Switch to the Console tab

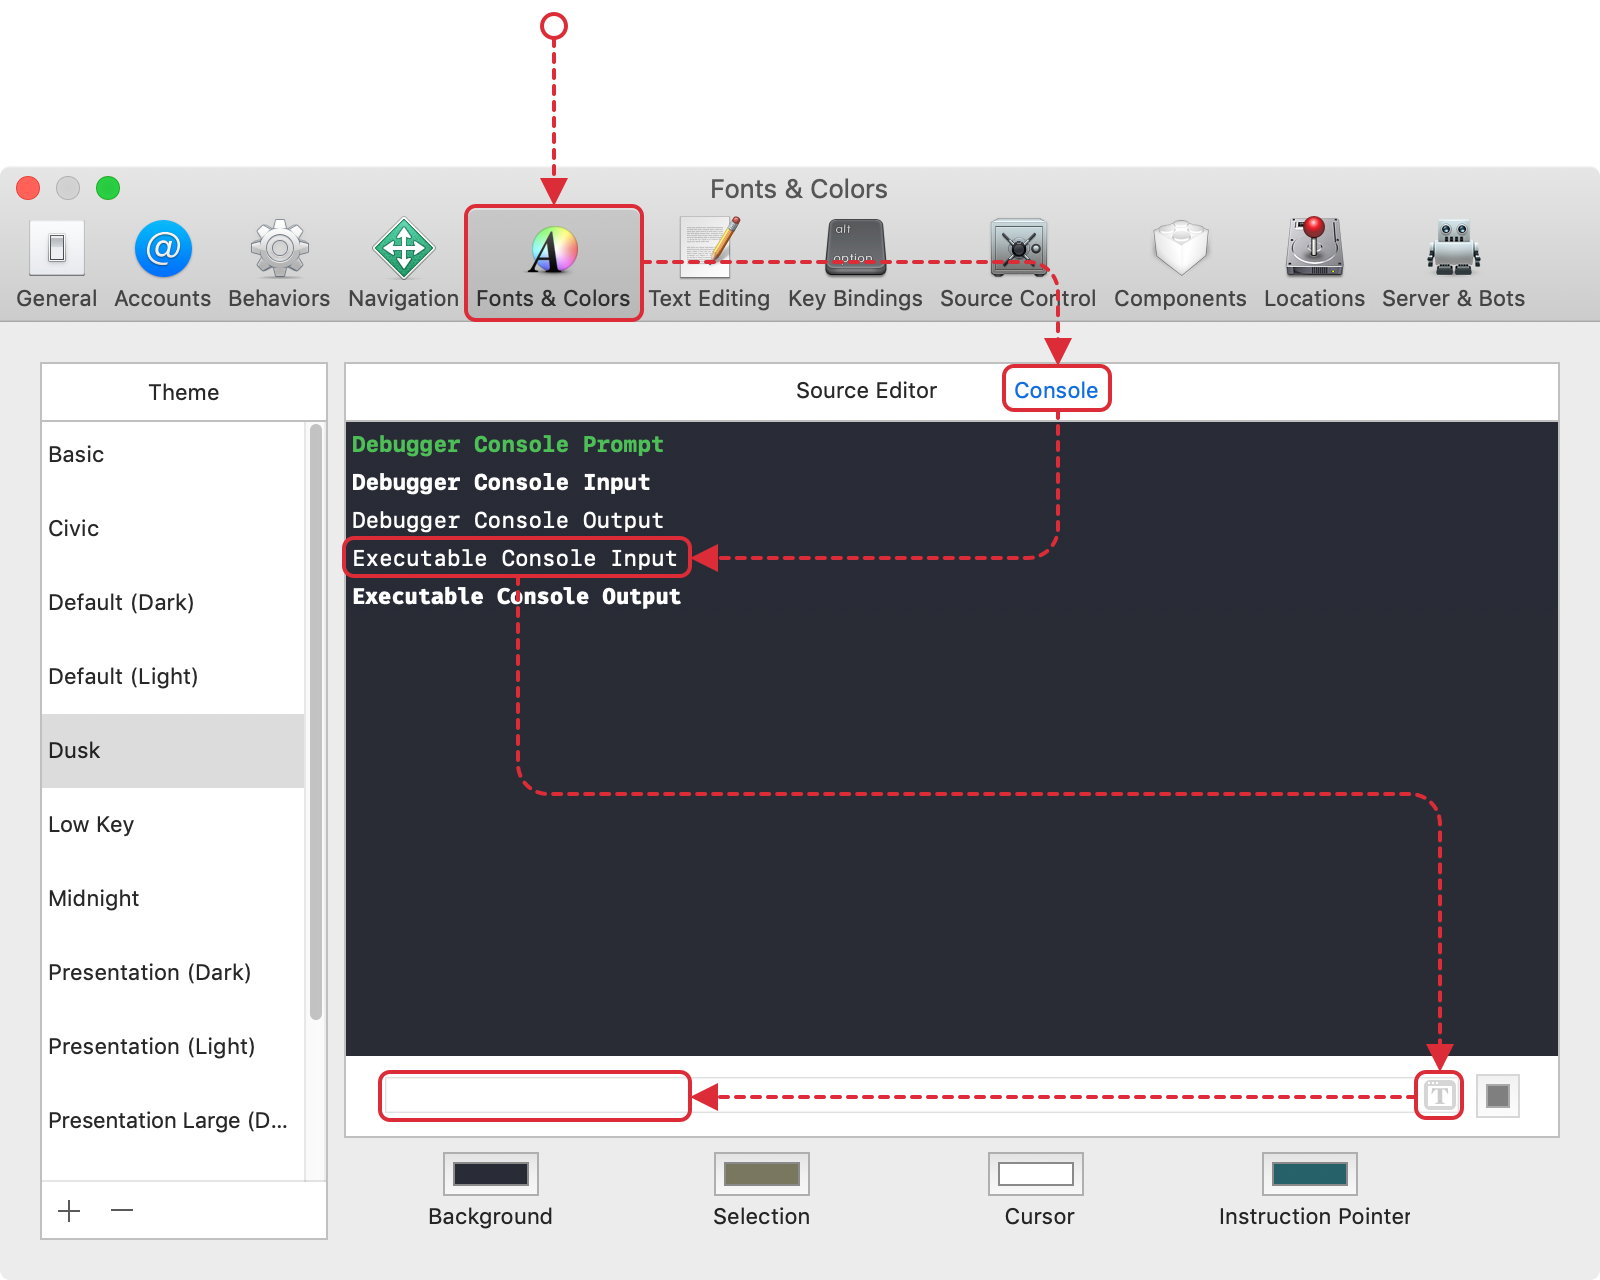(x=1056, y=391)
